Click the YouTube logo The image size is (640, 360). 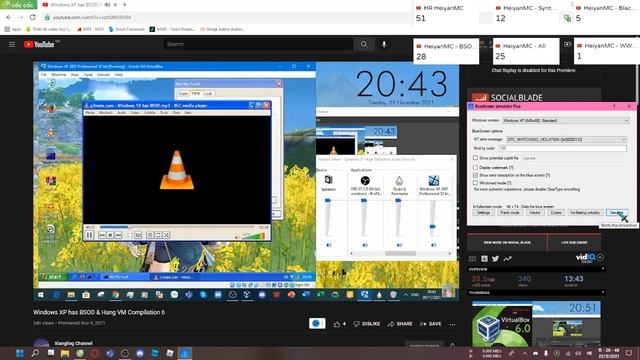(40, 44)
